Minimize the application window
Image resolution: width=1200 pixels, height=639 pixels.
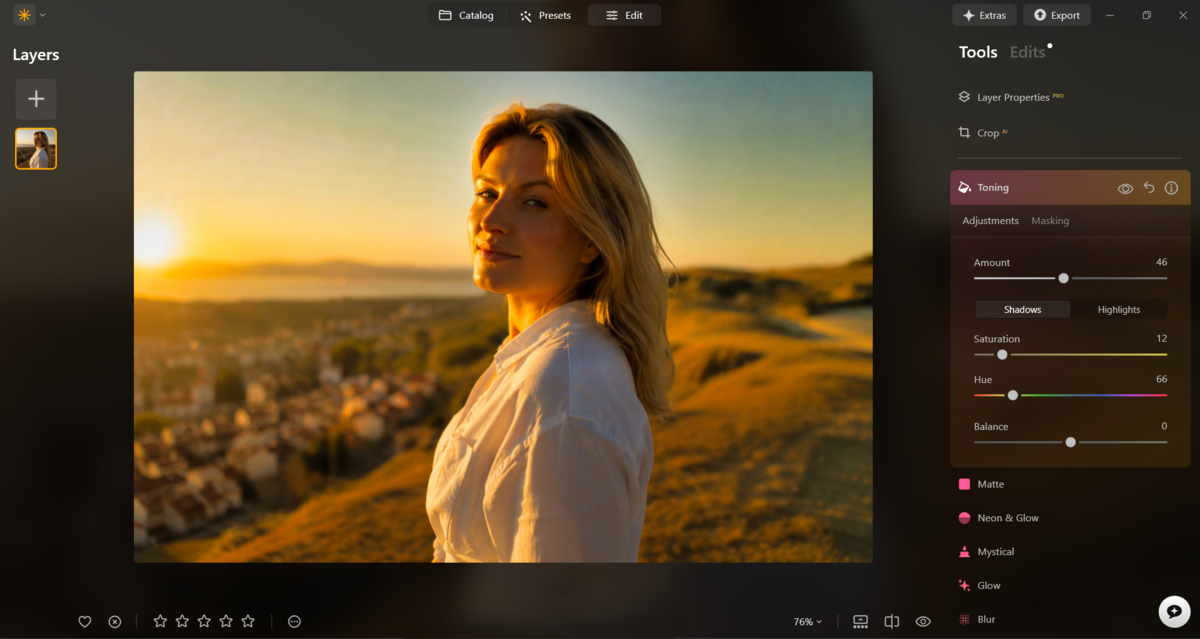pyautogui.click(x=1111, y=15)
